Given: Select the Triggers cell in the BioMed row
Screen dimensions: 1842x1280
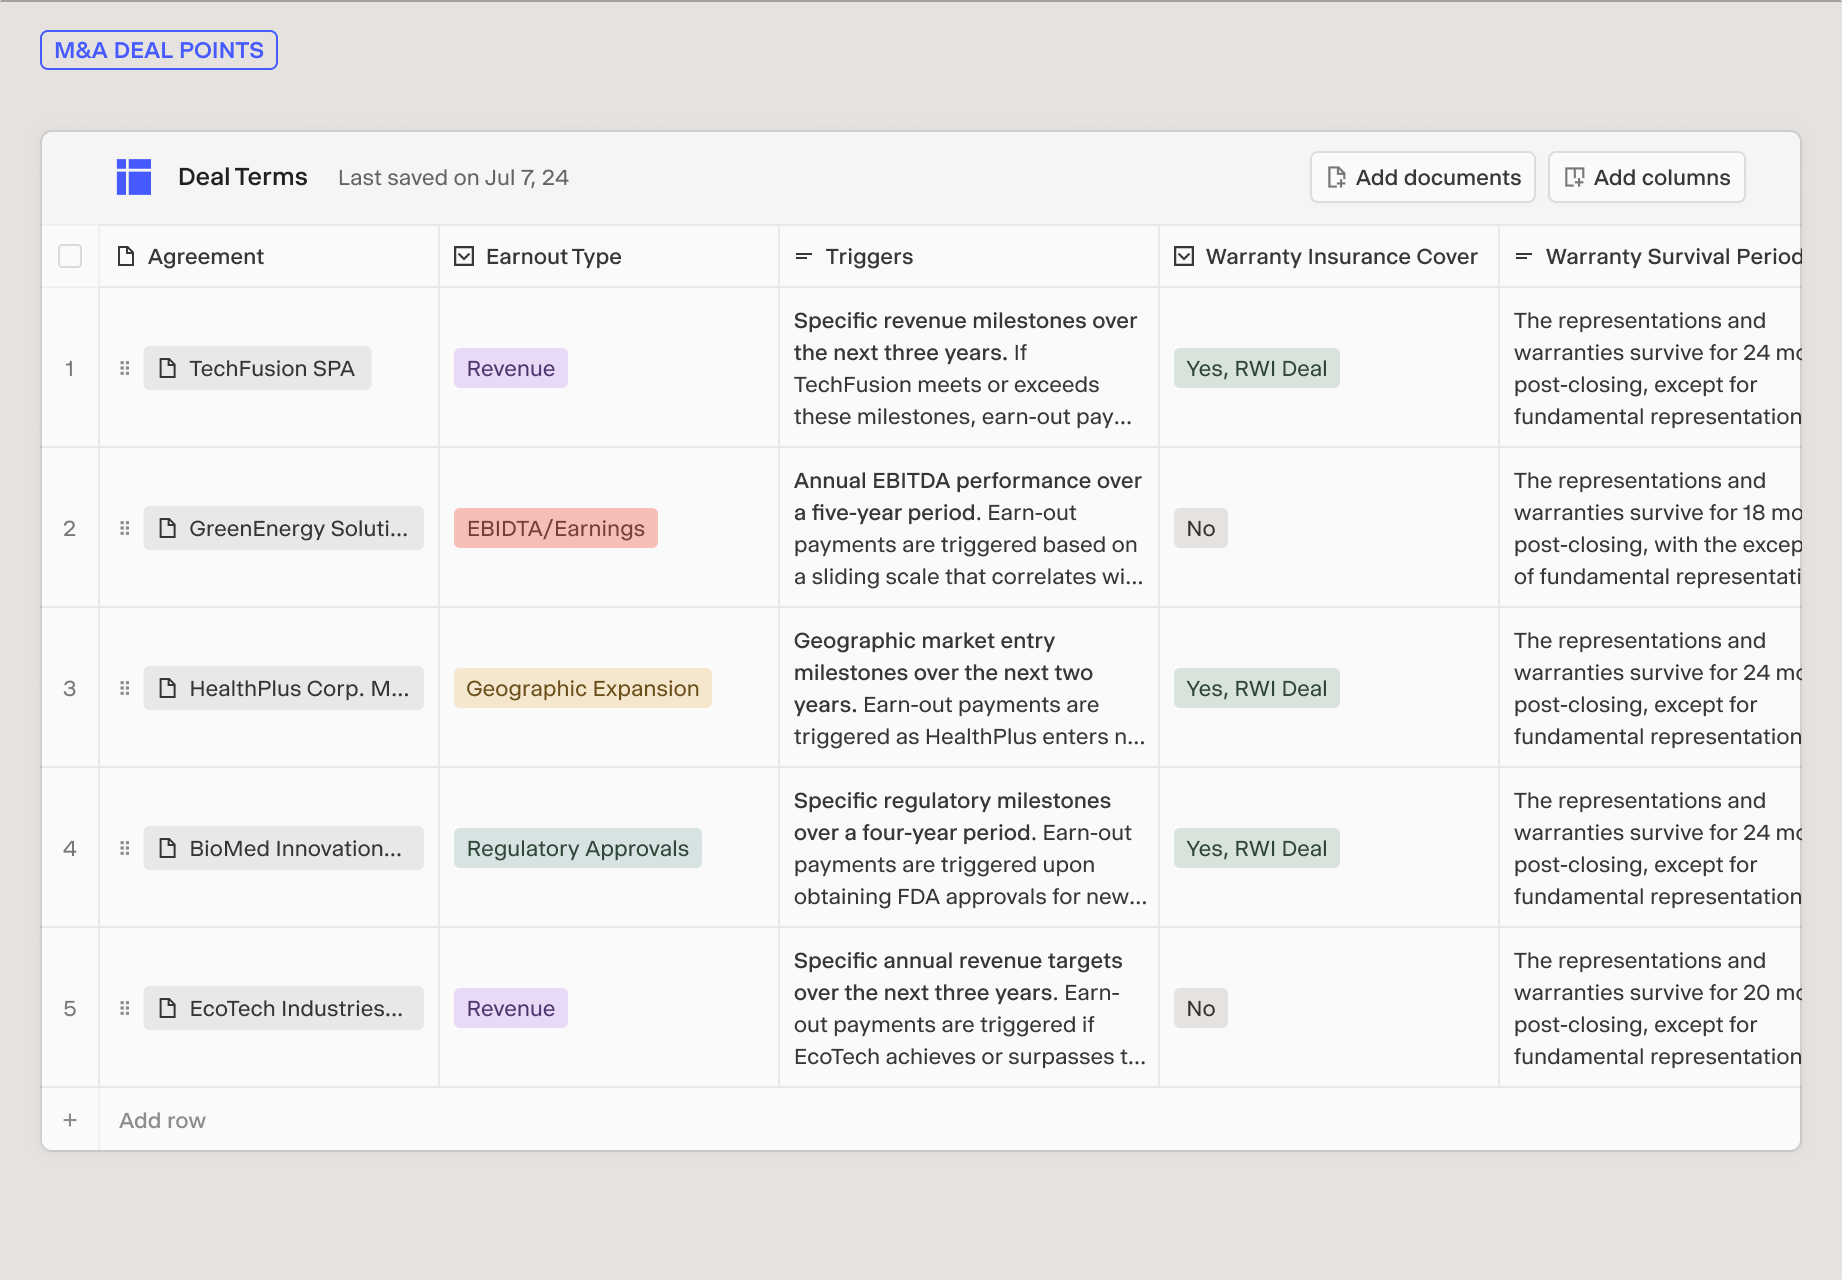Looking at the screenshot, I should [967, 848].
